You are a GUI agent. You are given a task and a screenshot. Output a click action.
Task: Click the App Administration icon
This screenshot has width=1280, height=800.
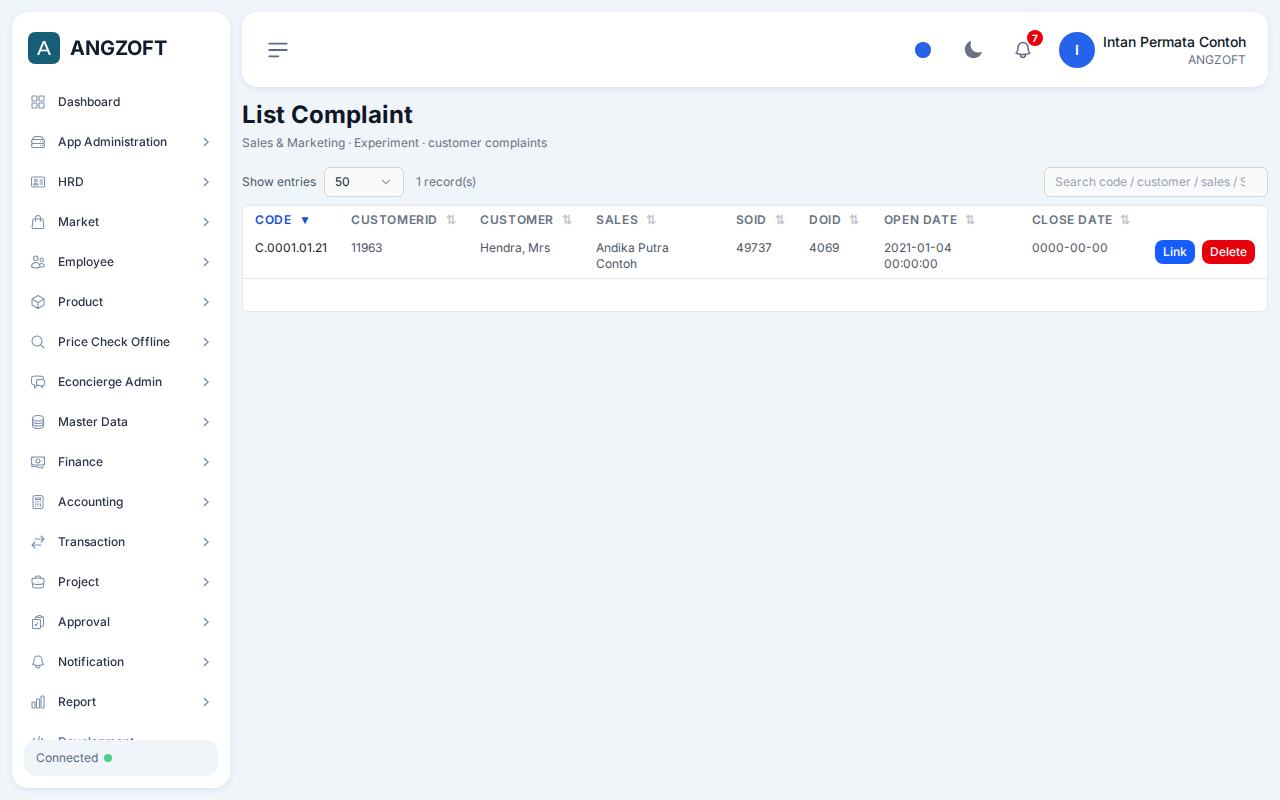[38, 142]
